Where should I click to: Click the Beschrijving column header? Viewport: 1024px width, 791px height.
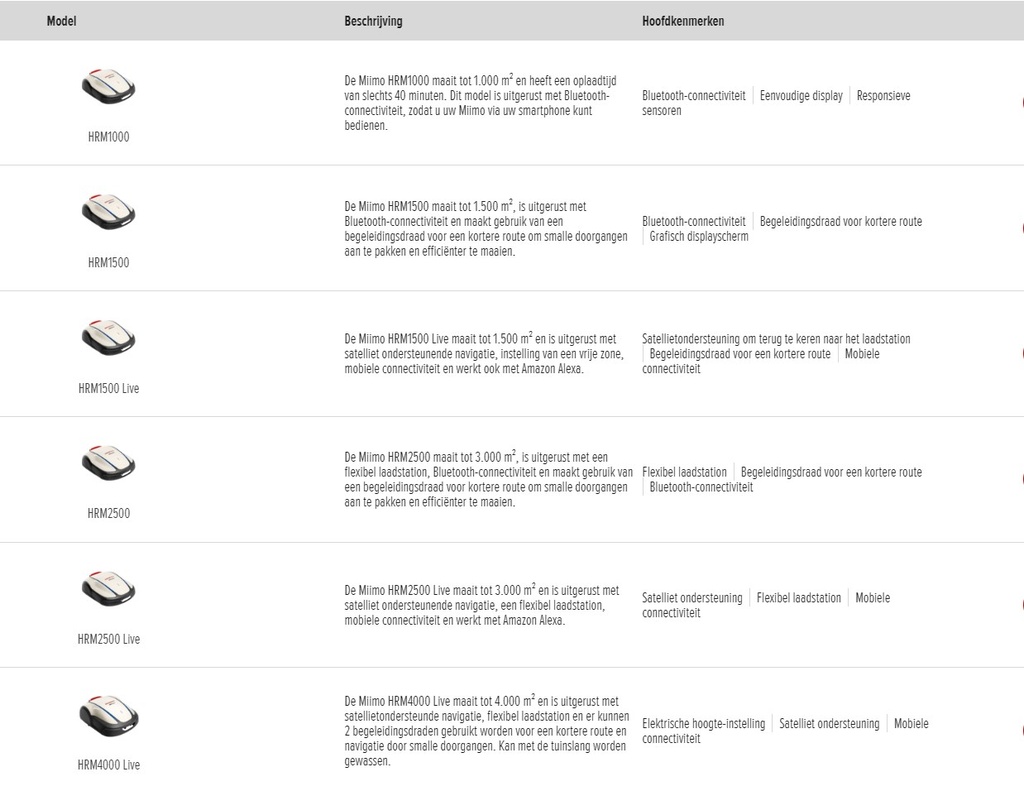(374, 21)
